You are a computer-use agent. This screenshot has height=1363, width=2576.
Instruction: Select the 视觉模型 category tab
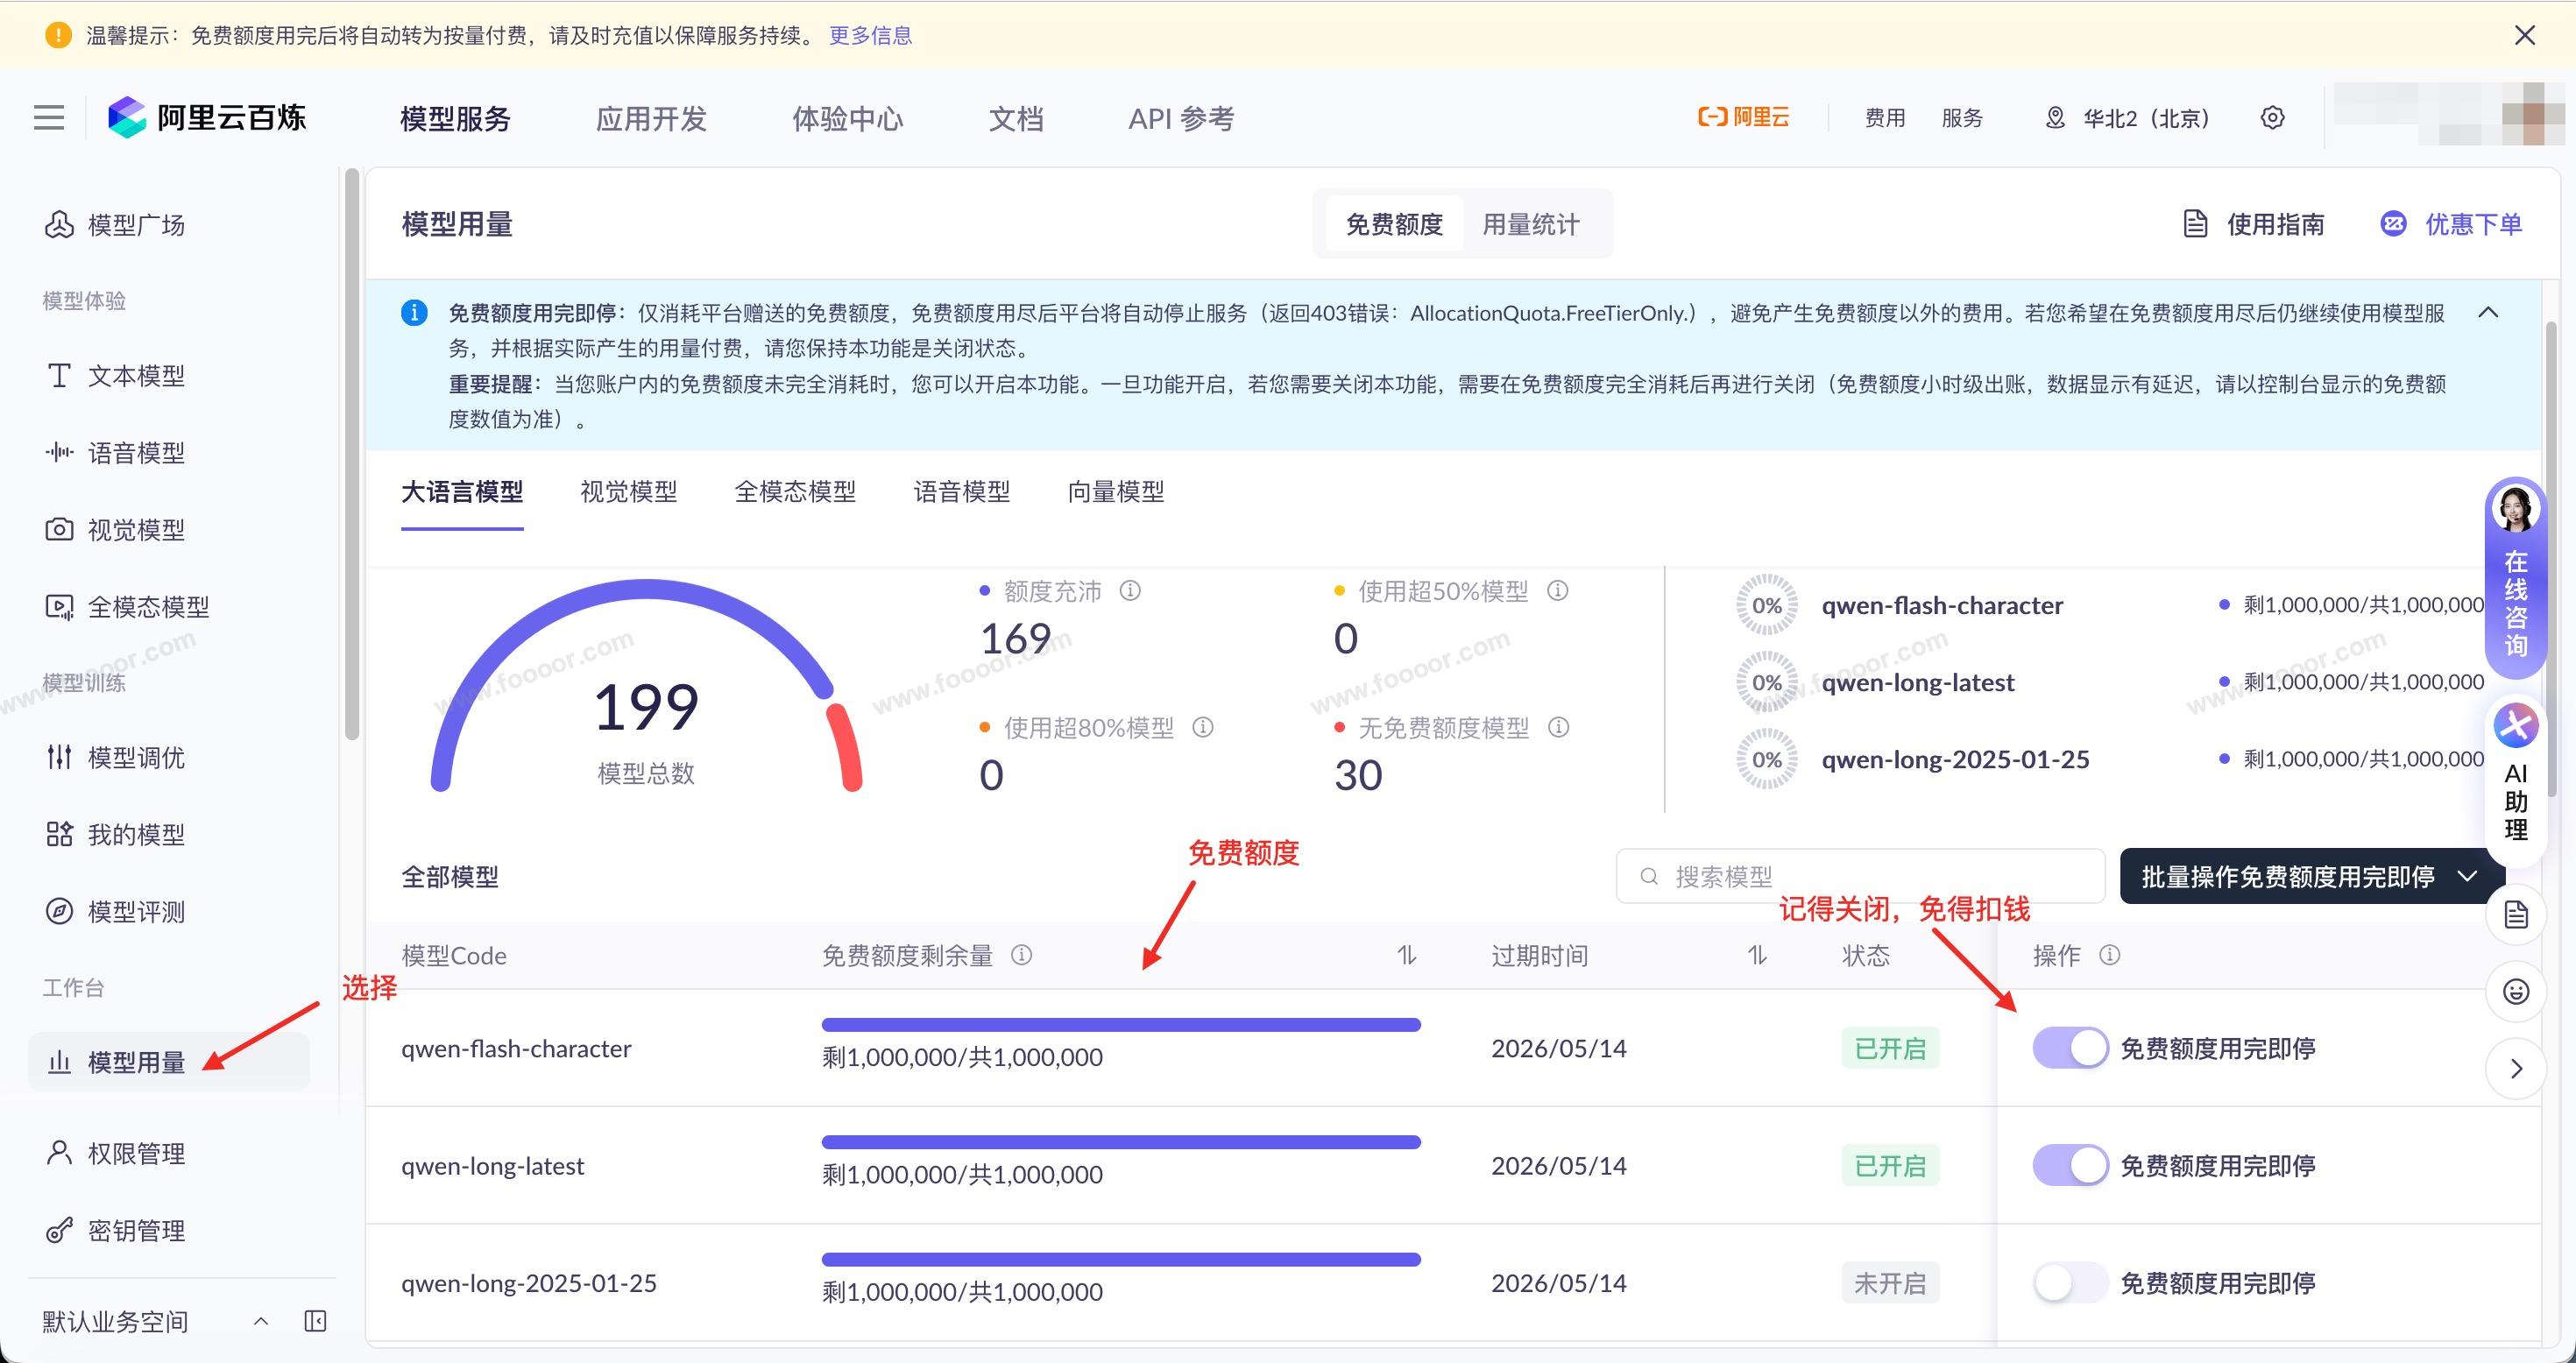(628, 492)
